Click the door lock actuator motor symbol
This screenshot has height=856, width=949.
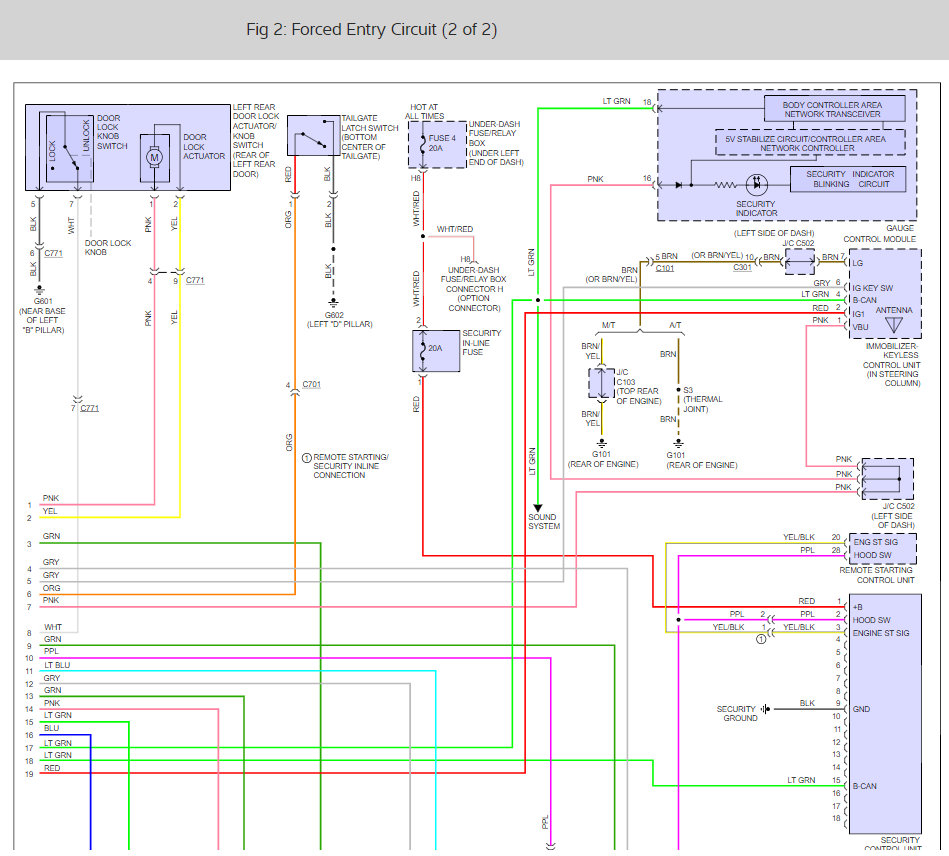(154, 158)
